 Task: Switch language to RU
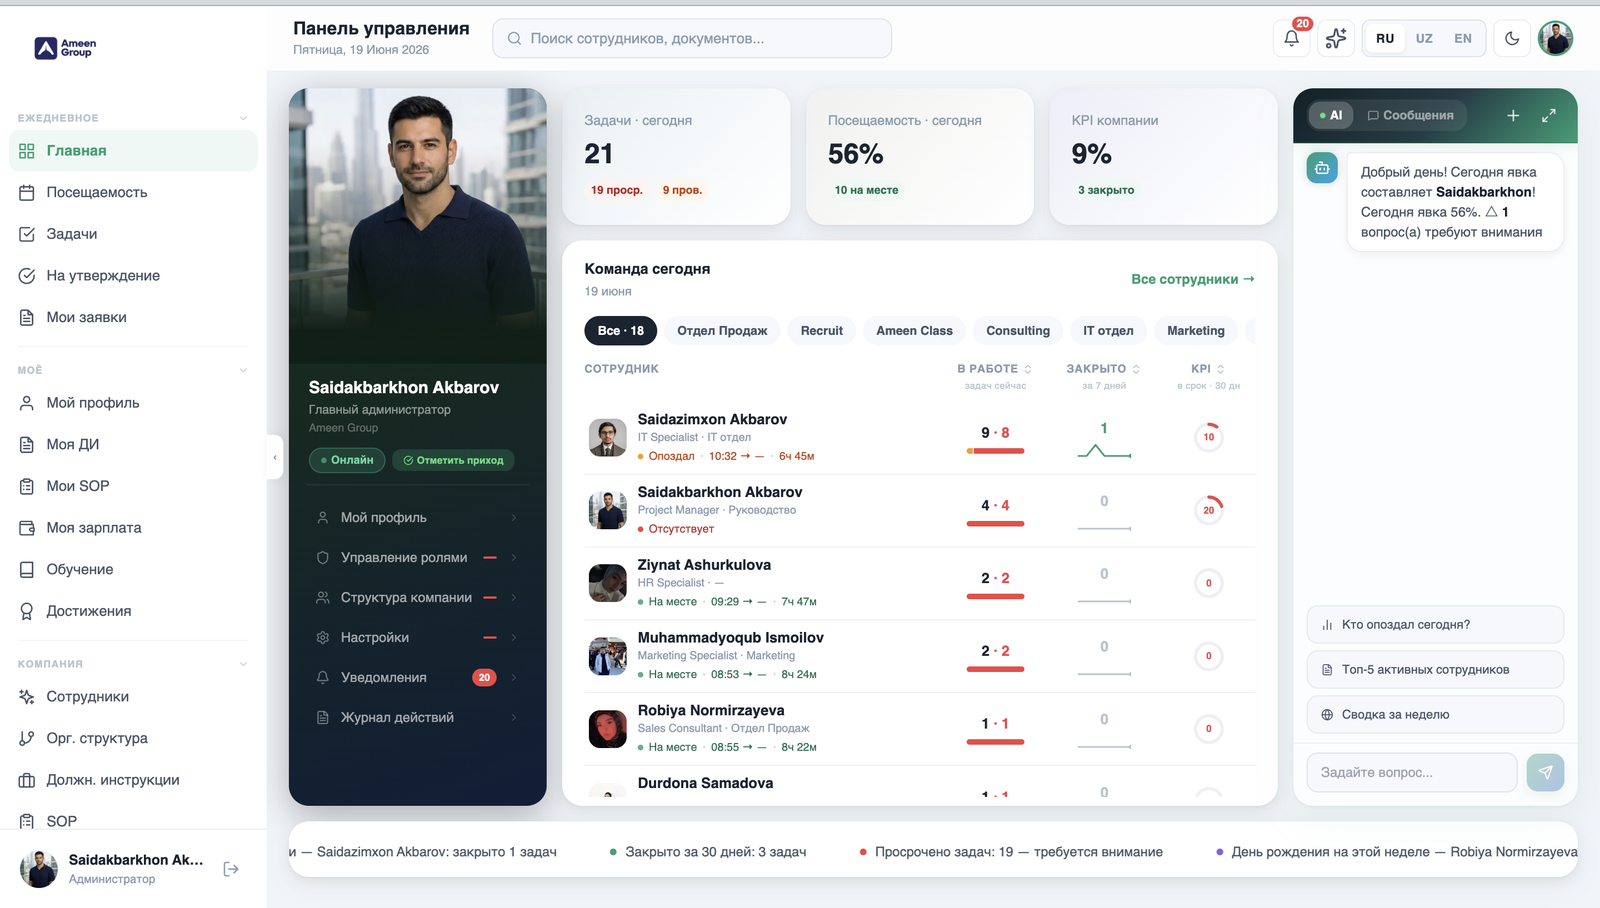(x=1385, y=39)
